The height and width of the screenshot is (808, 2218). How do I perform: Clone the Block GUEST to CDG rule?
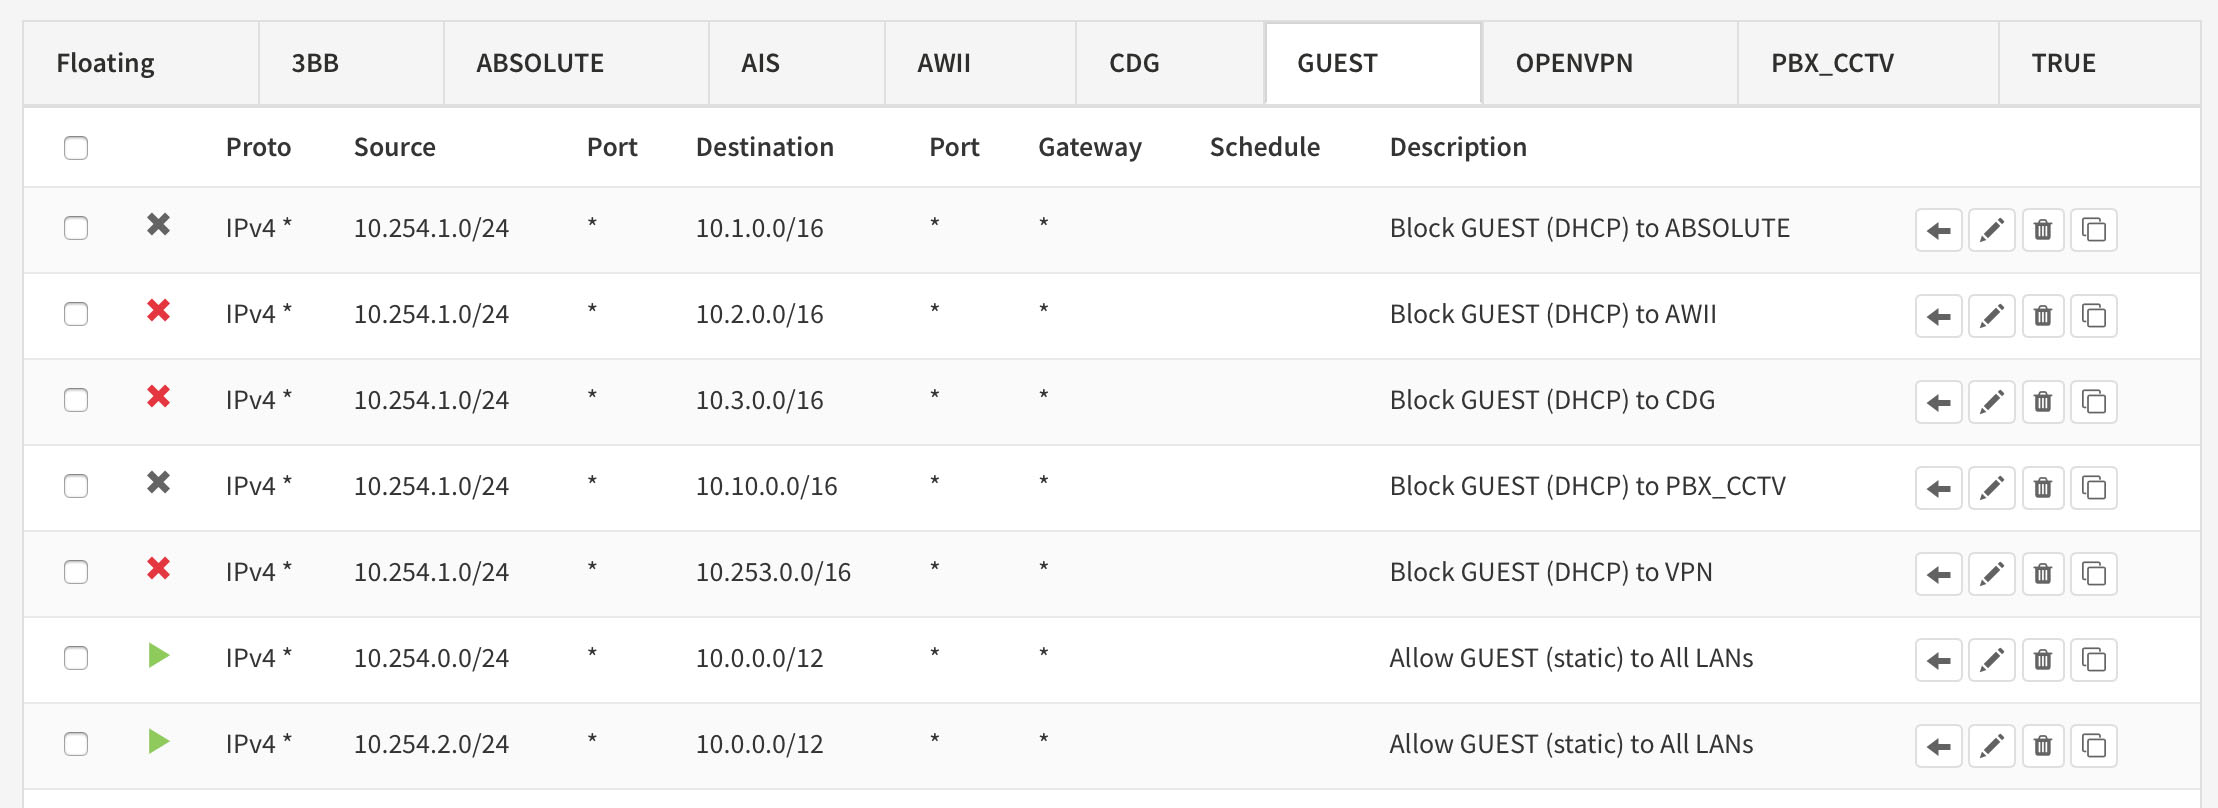tap(2094, 402)
